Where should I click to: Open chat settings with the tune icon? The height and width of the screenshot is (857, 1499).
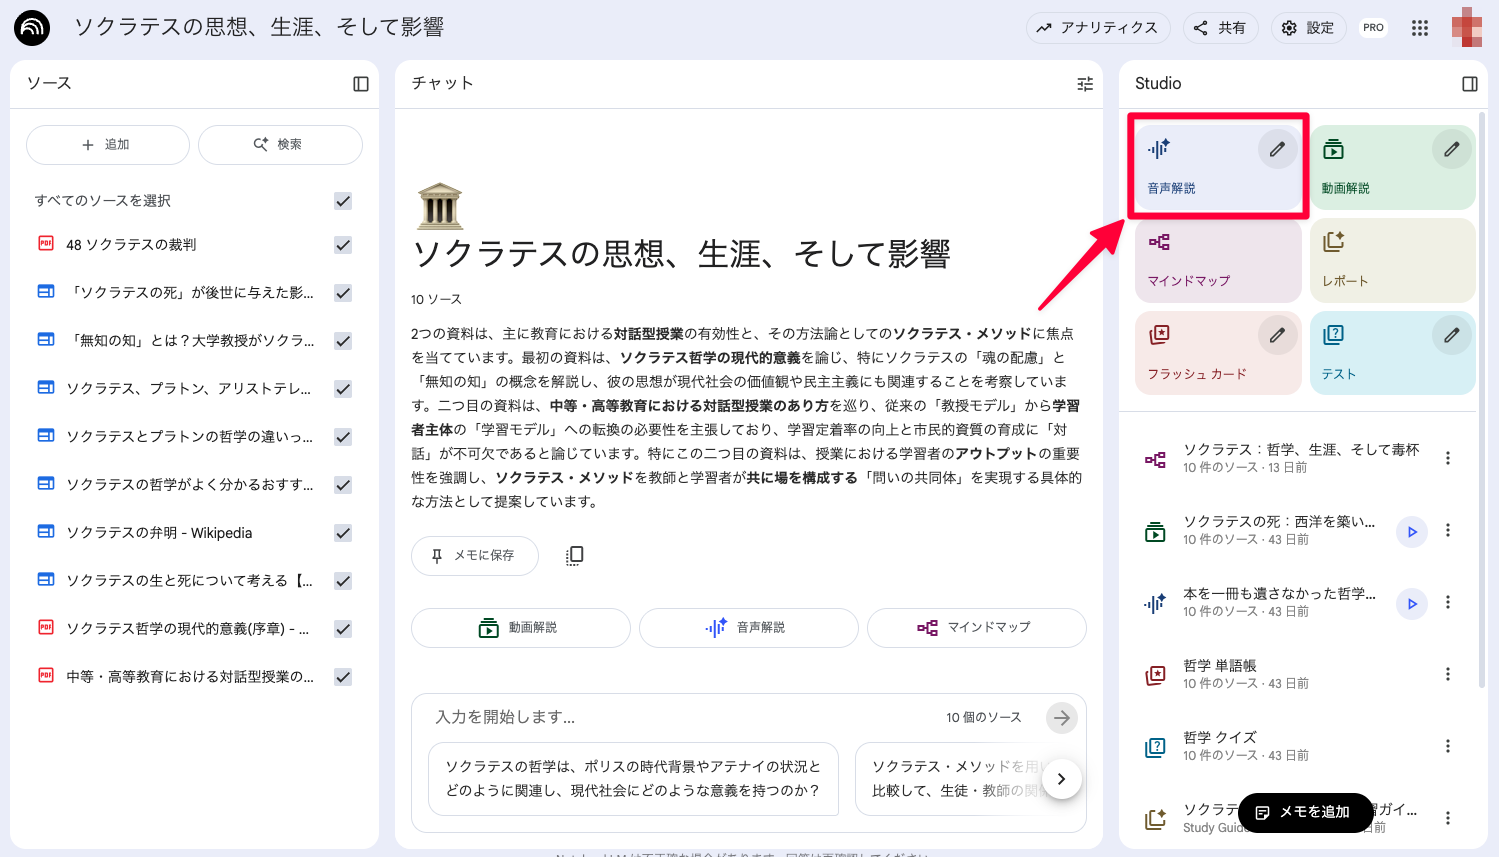click(1084, 84)
